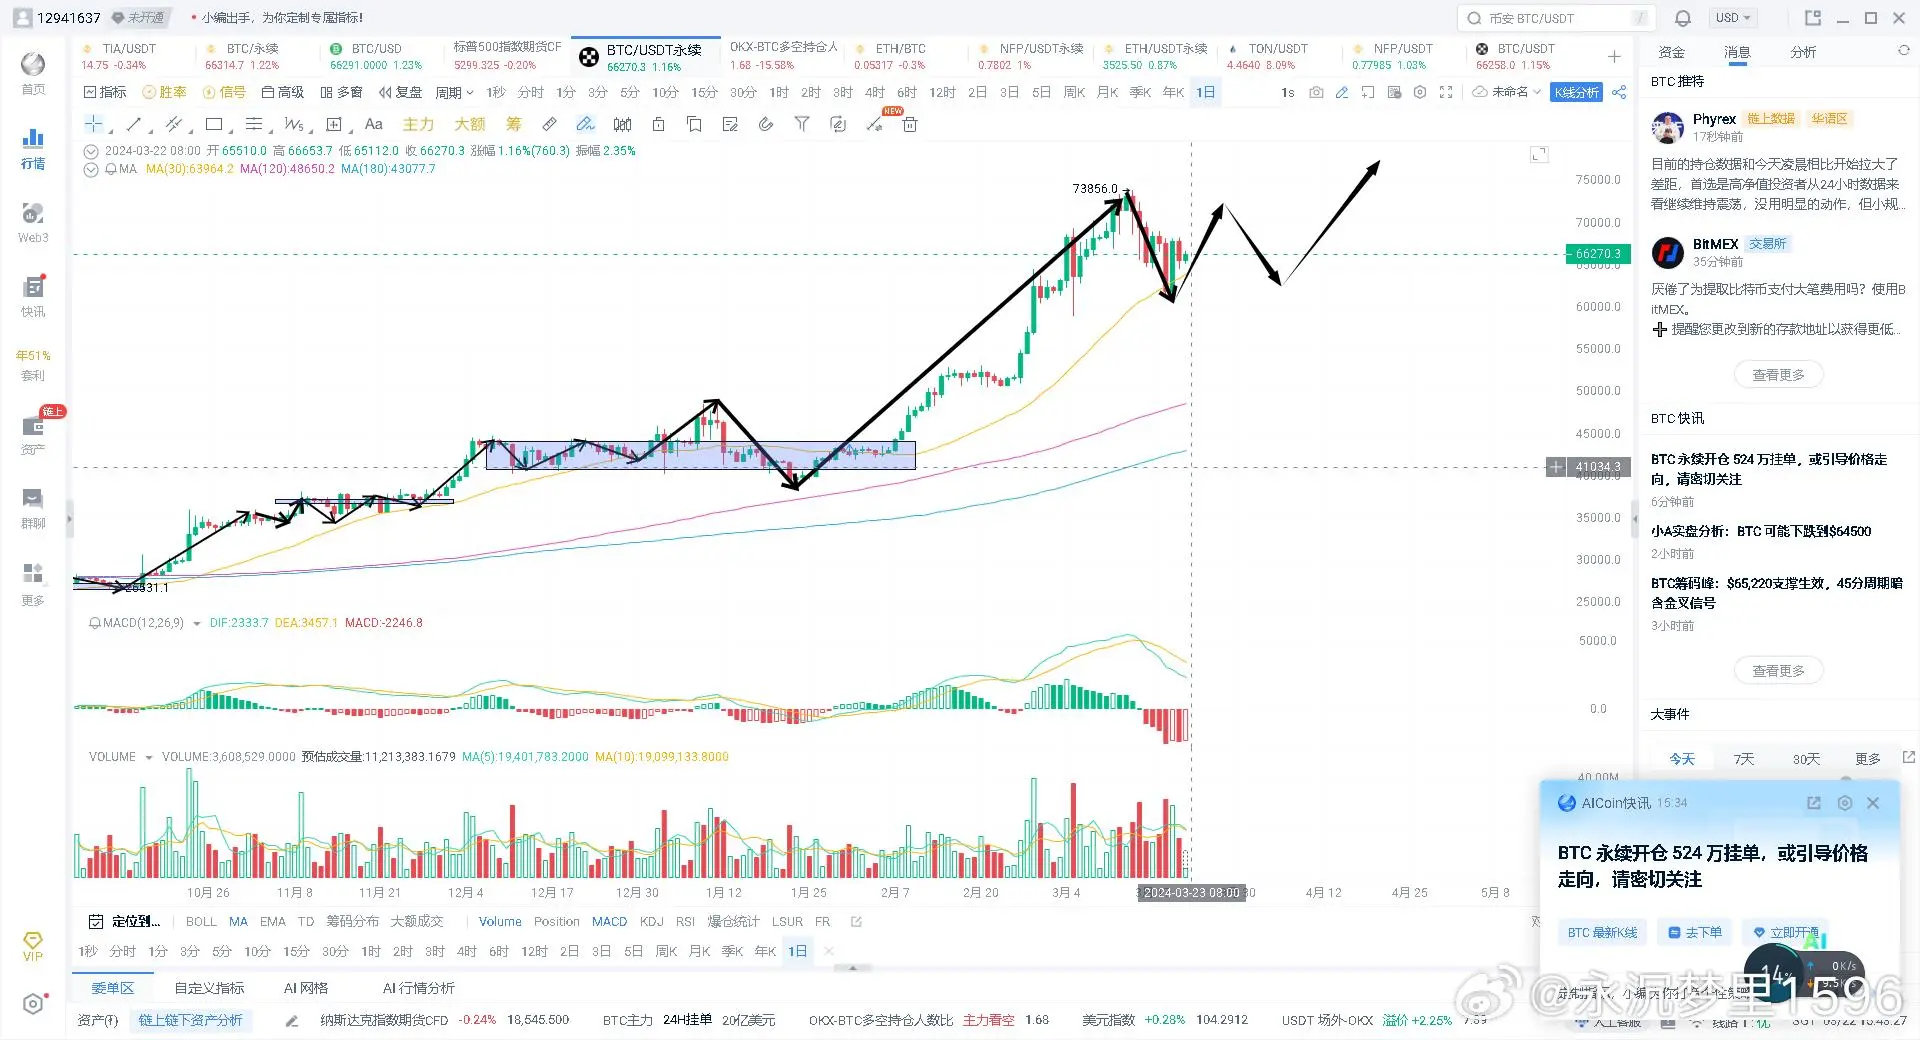Open the AI 行情分析 bottom tab
This screenshot has height=1040, width=1920.
(x=418, y=988)
